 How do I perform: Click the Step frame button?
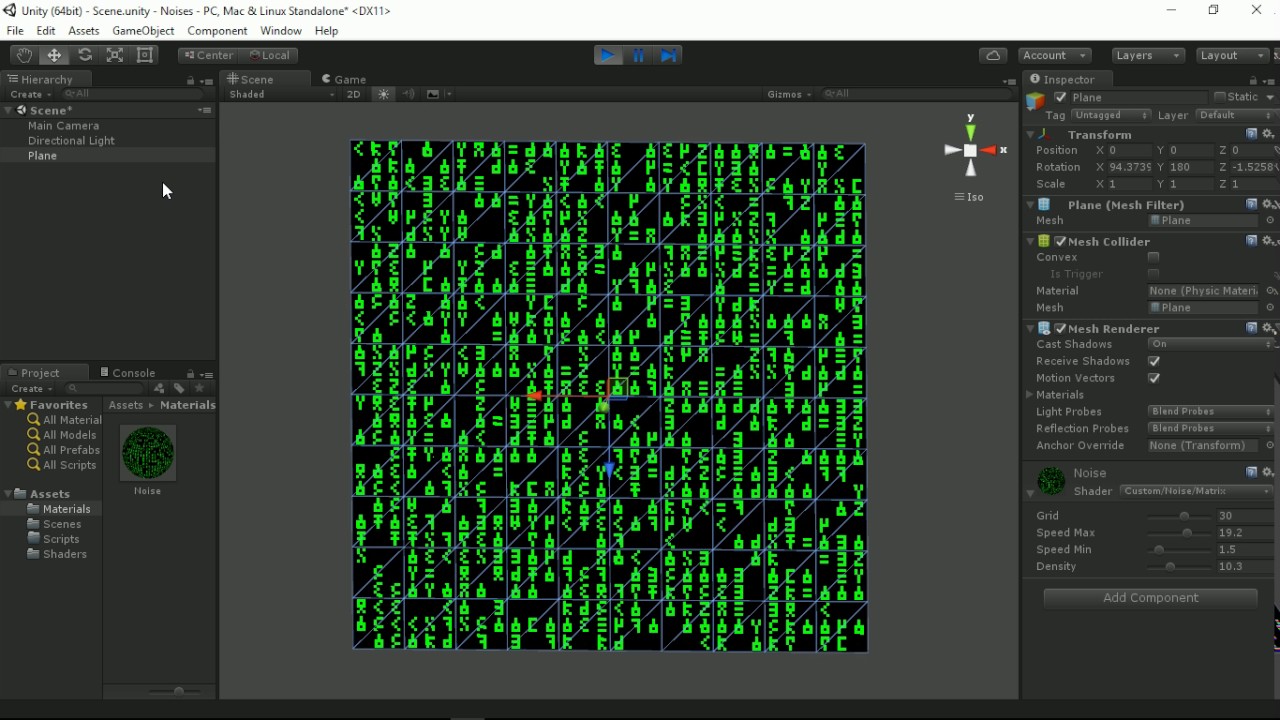669,55
